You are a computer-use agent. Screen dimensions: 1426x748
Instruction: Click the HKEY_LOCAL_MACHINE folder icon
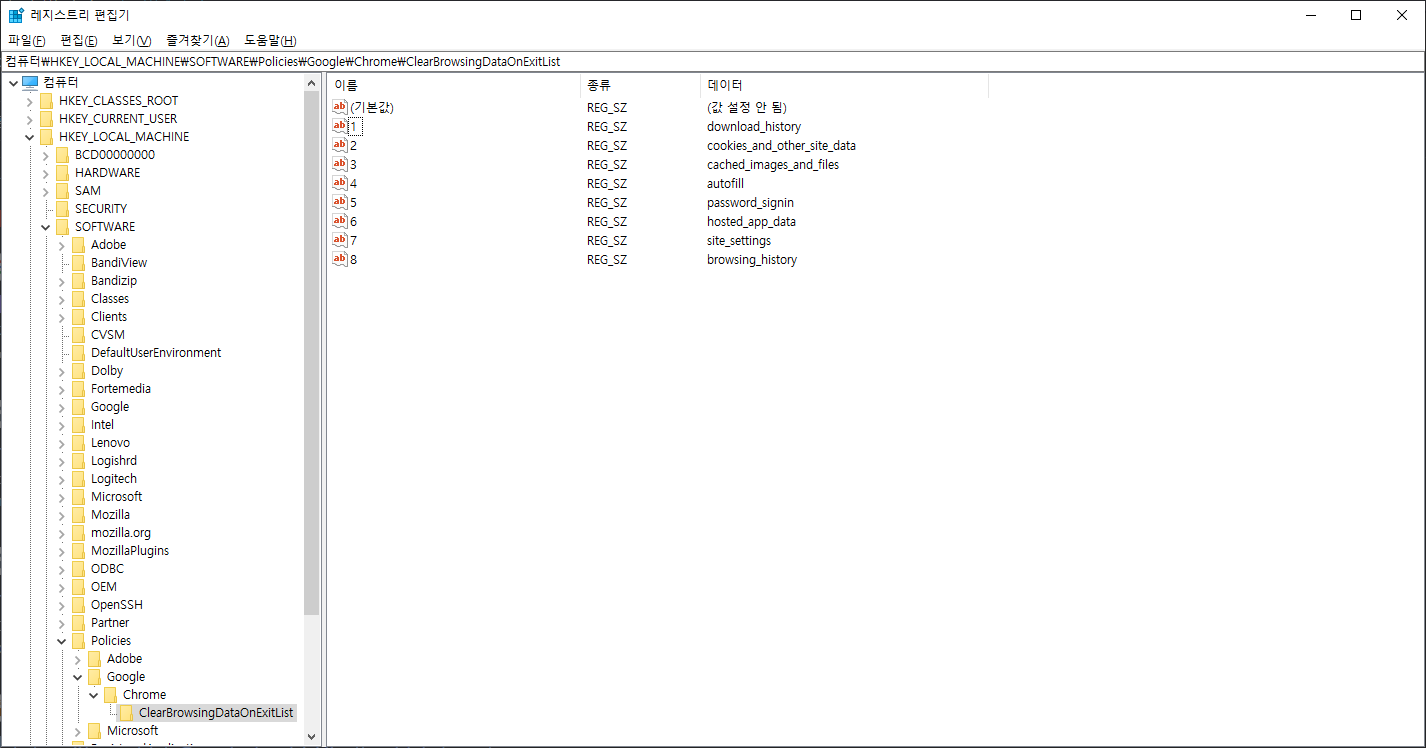pos(46,136)
